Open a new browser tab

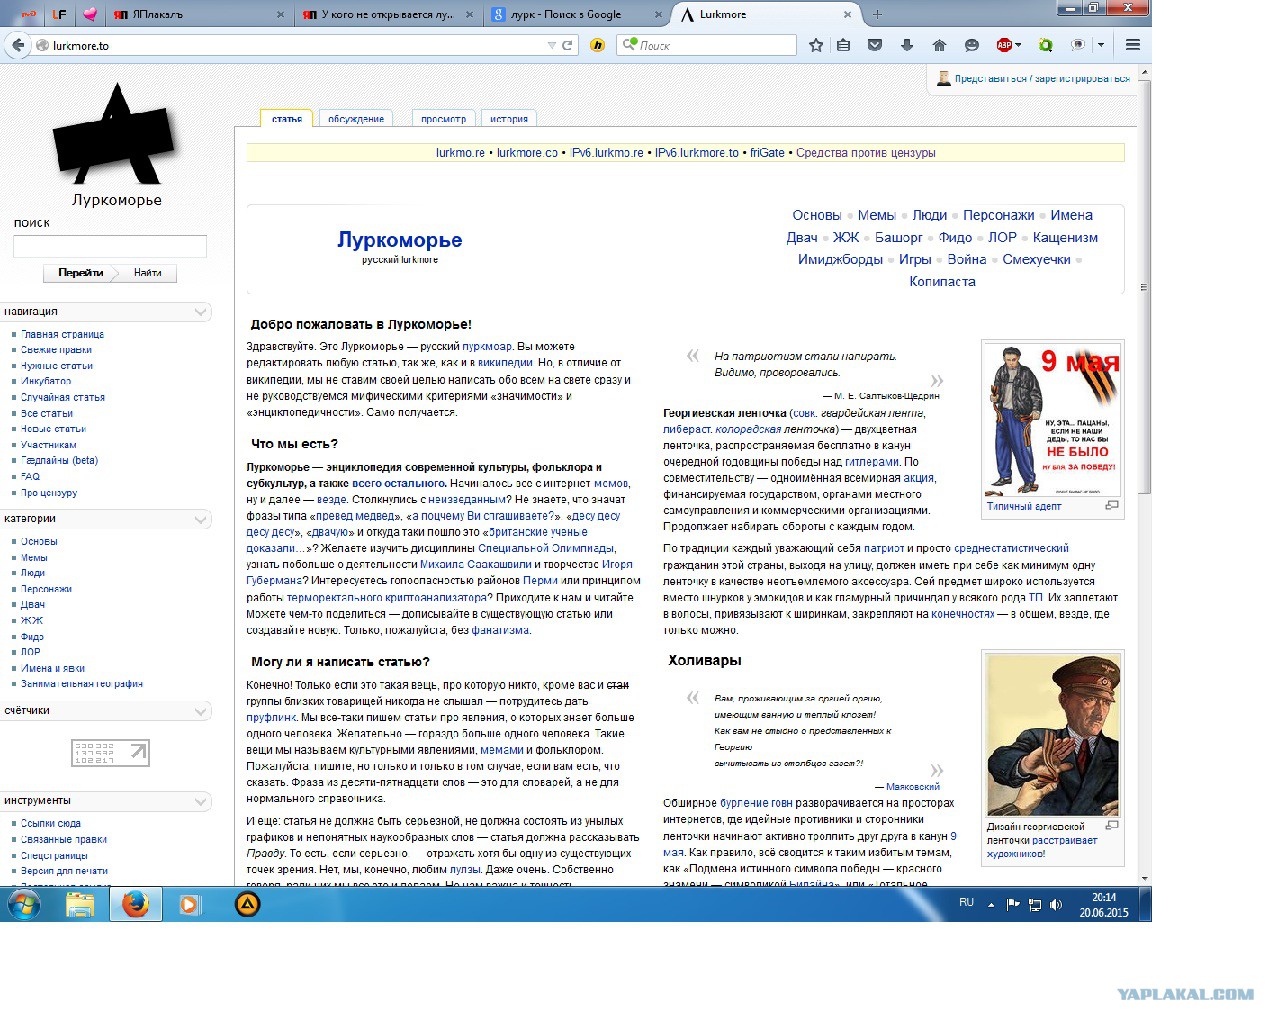[x=878, y=15]
